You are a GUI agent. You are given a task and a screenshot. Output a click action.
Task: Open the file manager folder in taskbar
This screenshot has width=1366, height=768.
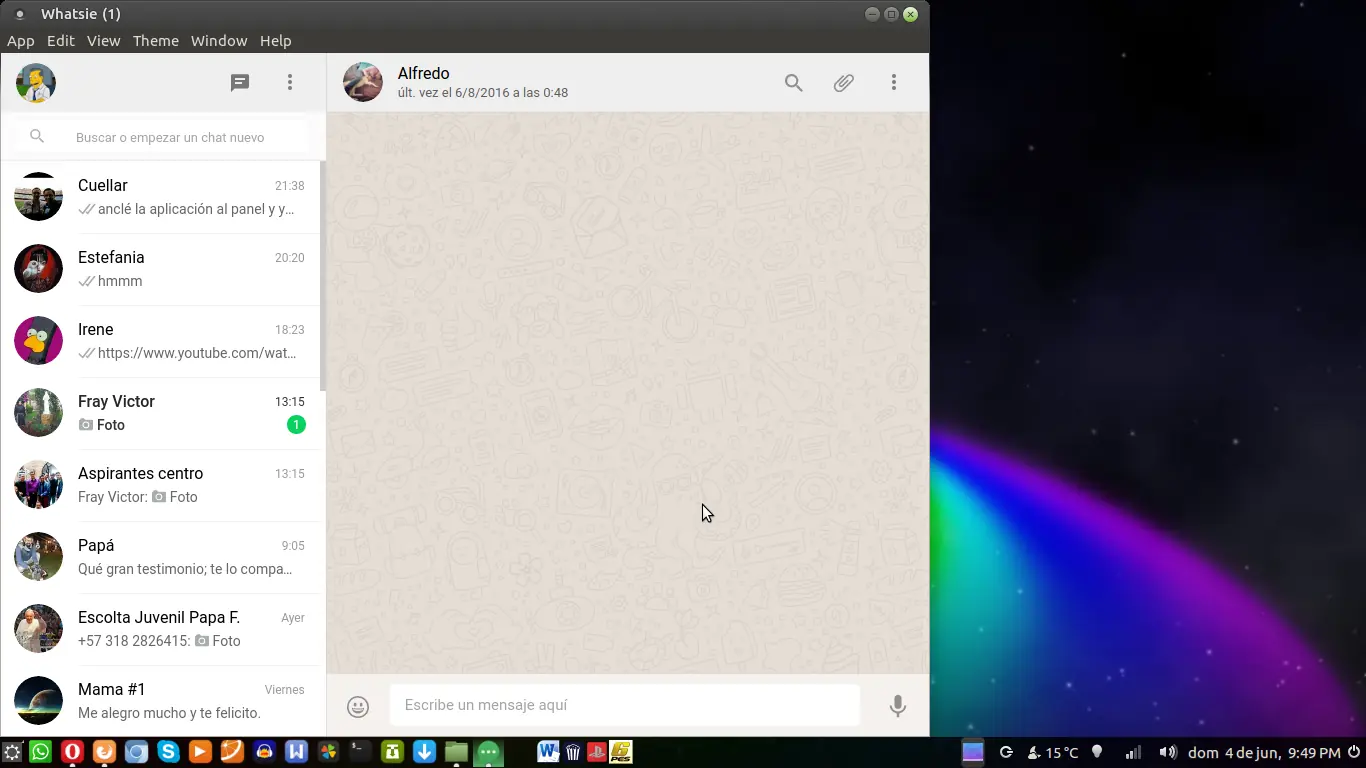pyautogui.click(x=456, y=752)
